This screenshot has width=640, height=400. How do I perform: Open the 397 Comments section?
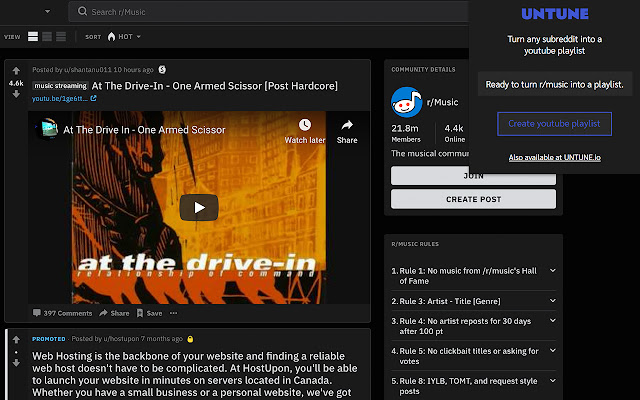click(x=62, y=313)
